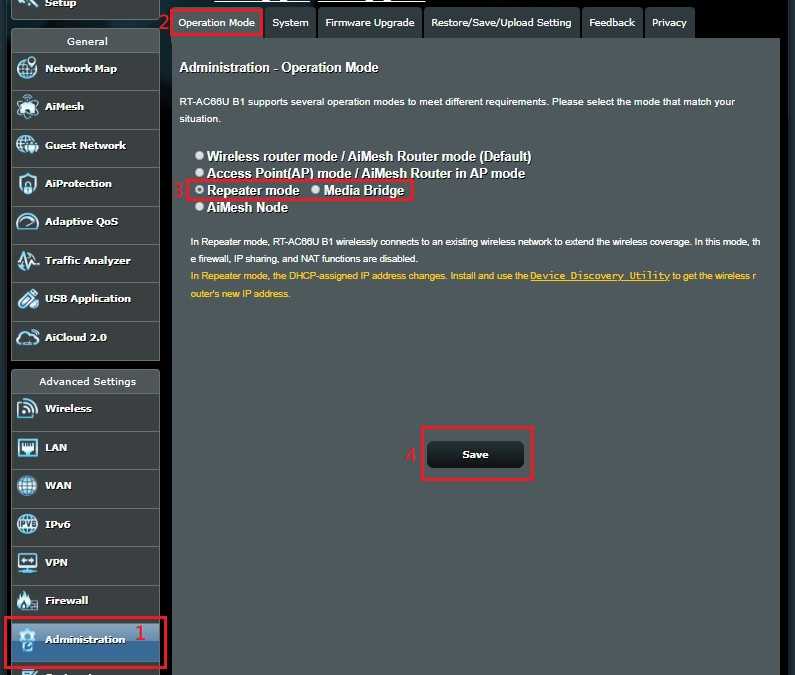Image resolution: width=795 pixels, height=675 pixels.
Task: Click the AiMesh sidebar icon
Action: (x=27, y=106)
